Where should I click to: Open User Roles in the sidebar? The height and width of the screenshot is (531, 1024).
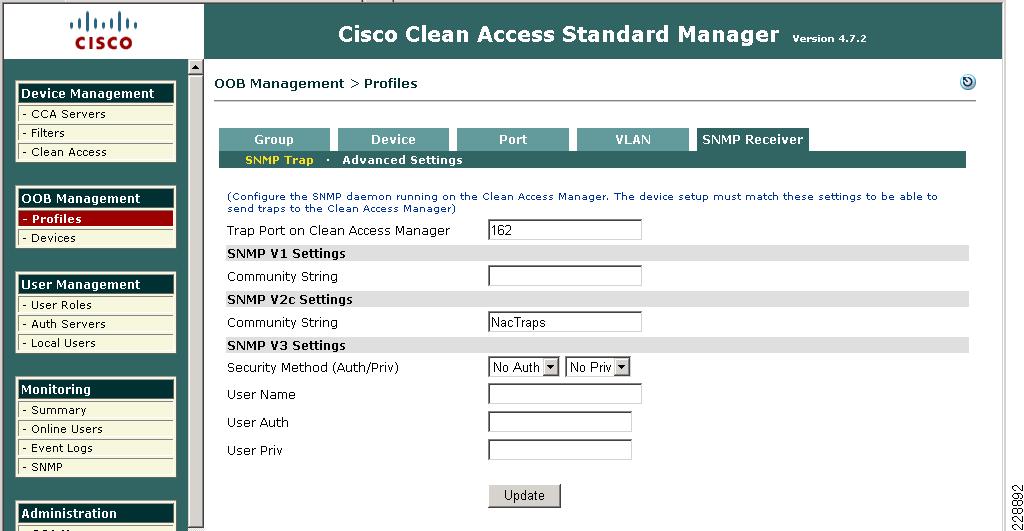click(x=96, y=305)
